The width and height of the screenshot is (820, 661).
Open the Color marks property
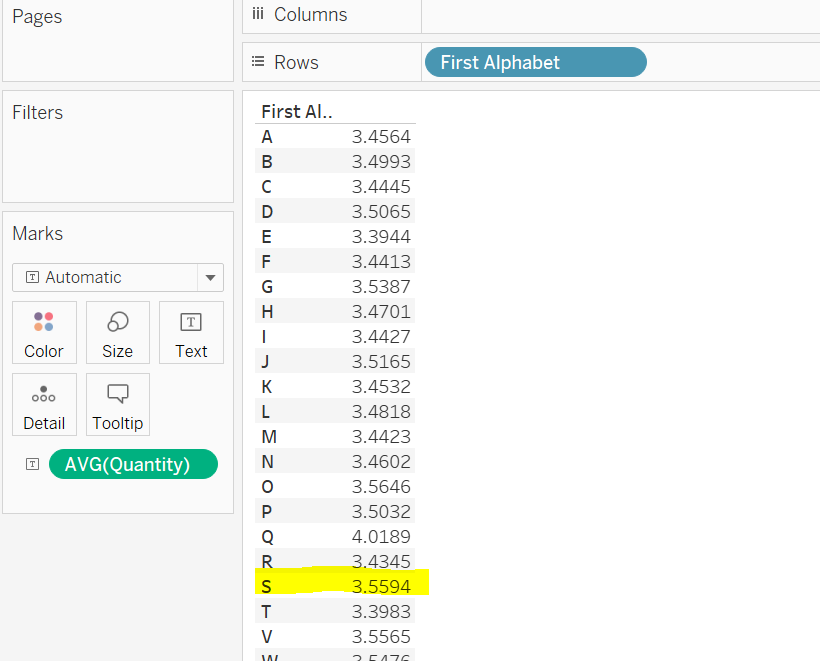[44, 332]
